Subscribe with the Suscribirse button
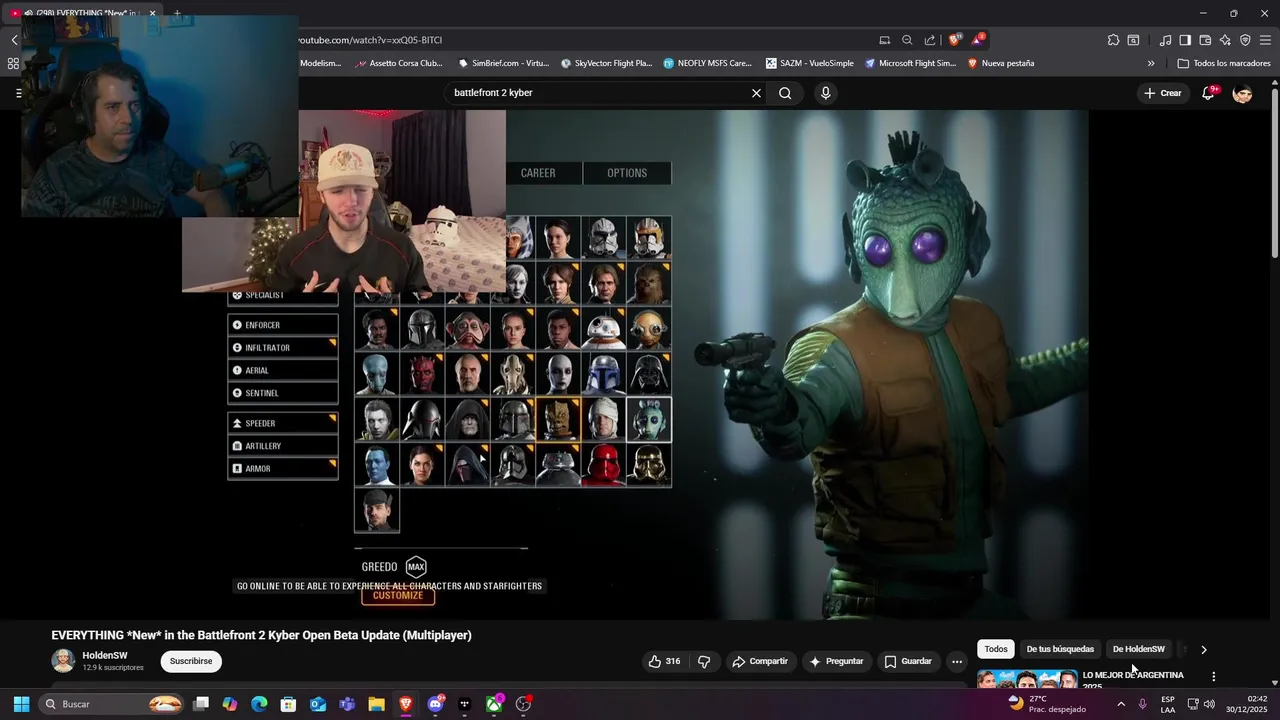Image resolution: width=1280 pixels, height=720 pixels. [x=191, y=661]
